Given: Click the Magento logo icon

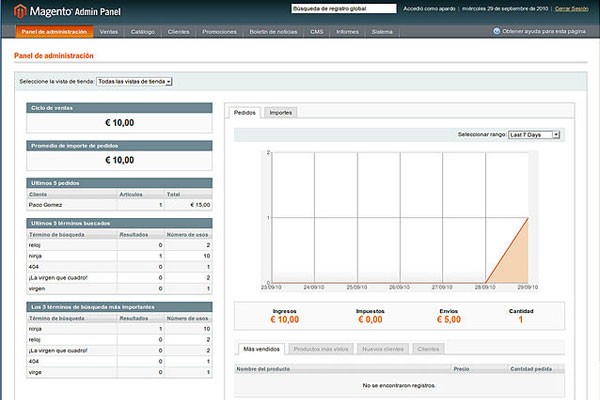Looking at the screenshot, I should 20,11.
